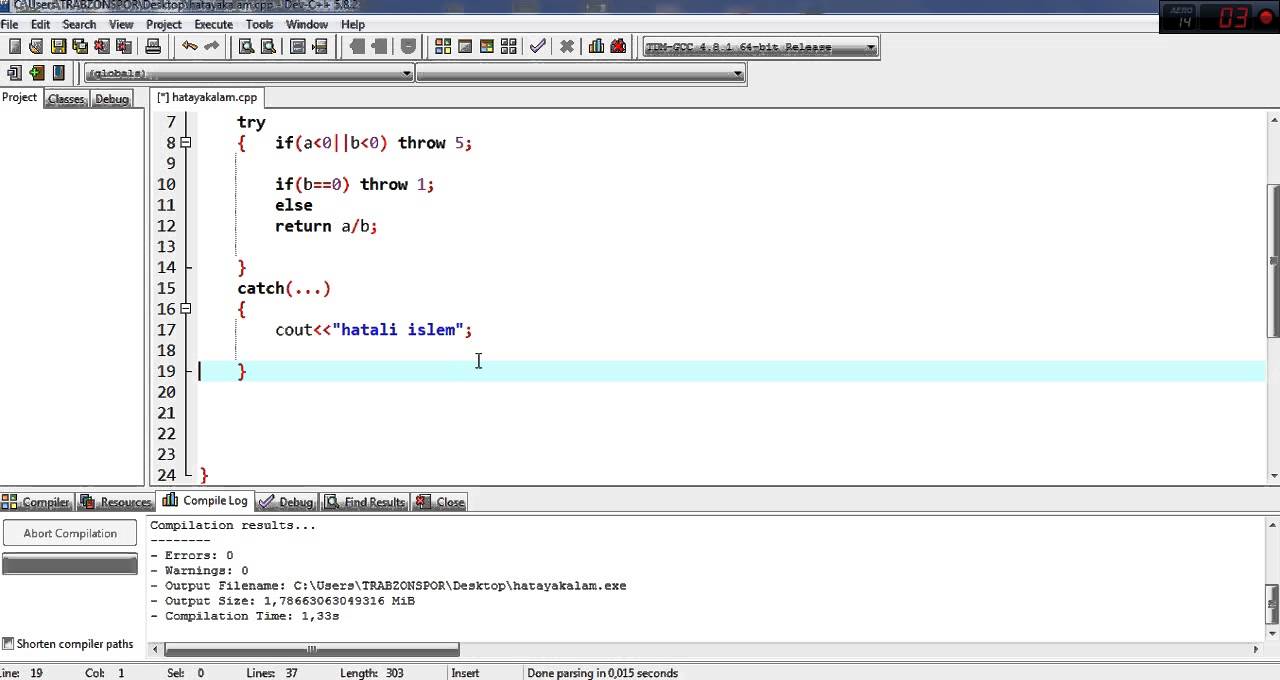Screen dimensions: 1280x680
Task: Click the compile log horizontal scrollbar thumb
Action: [311, 650]
